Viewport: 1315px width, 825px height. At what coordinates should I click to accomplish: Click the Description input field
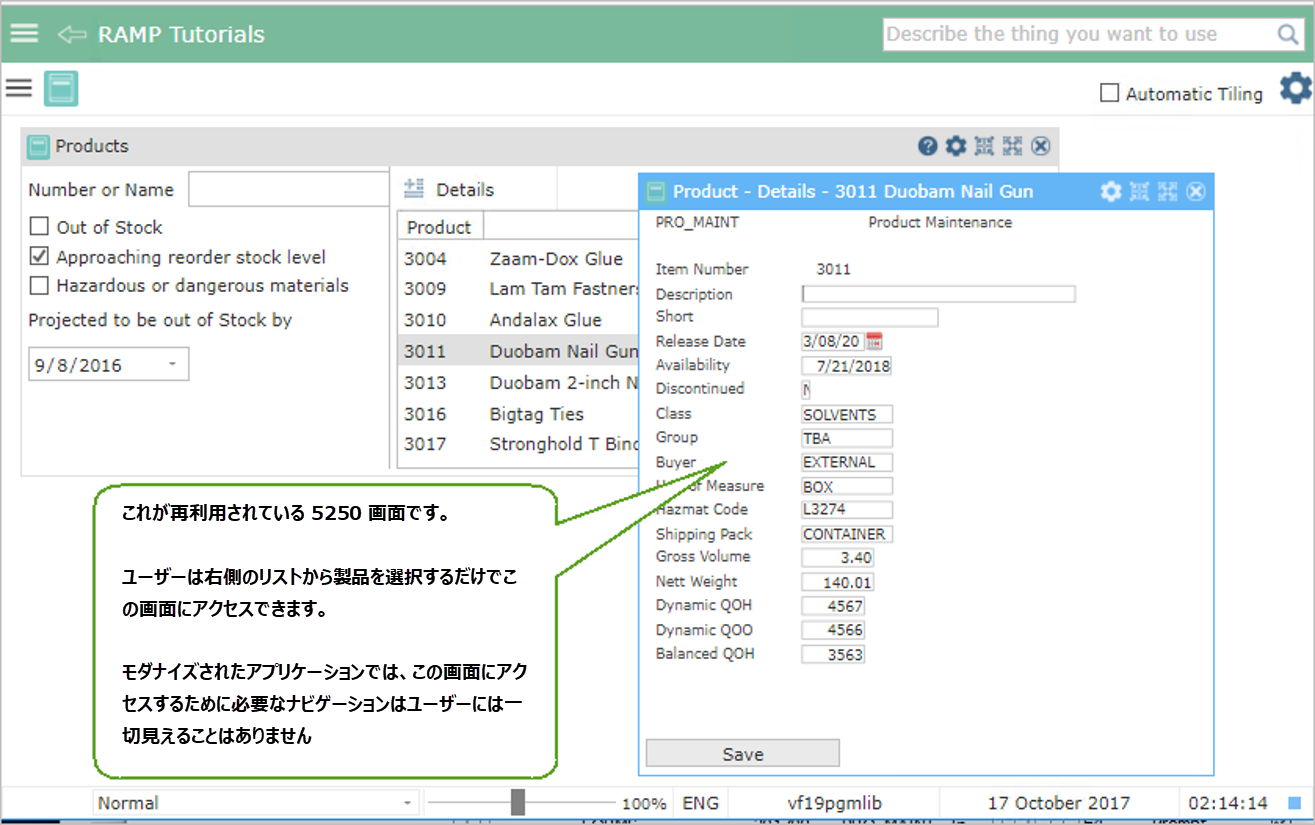tap(939, 294)
